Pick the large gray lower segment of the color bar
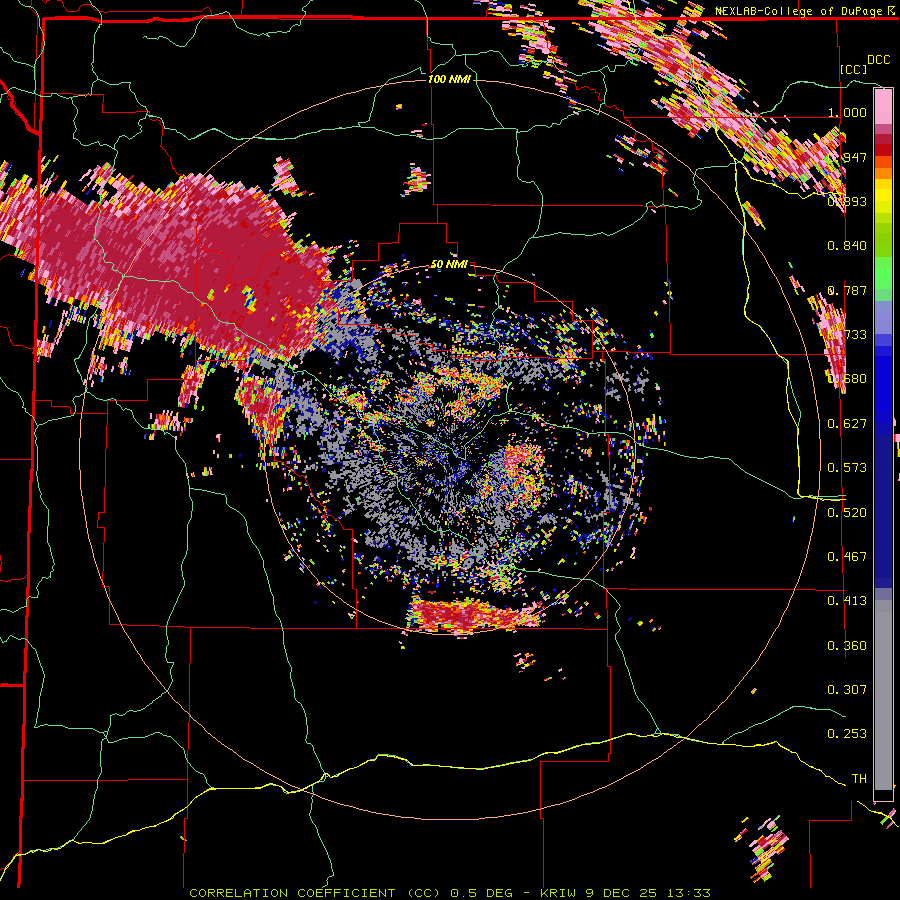The width and height of the screenshot is (900, 900). (x=883, y=695)
